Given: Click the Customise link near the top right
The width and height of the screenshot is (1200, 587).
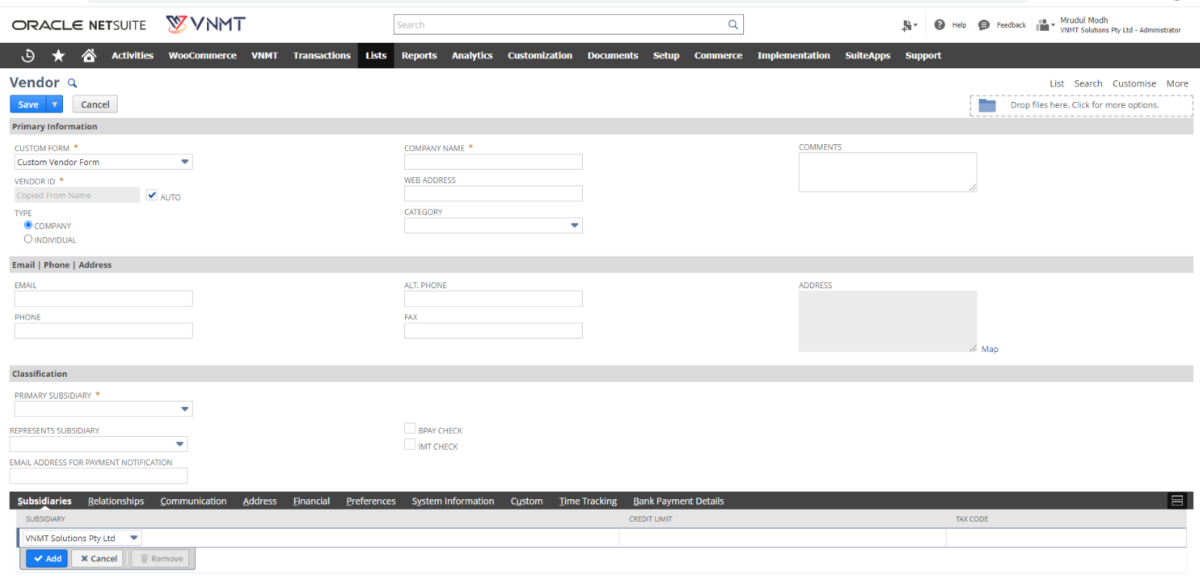Looking at the screenshot, I should coord(1133,83).
